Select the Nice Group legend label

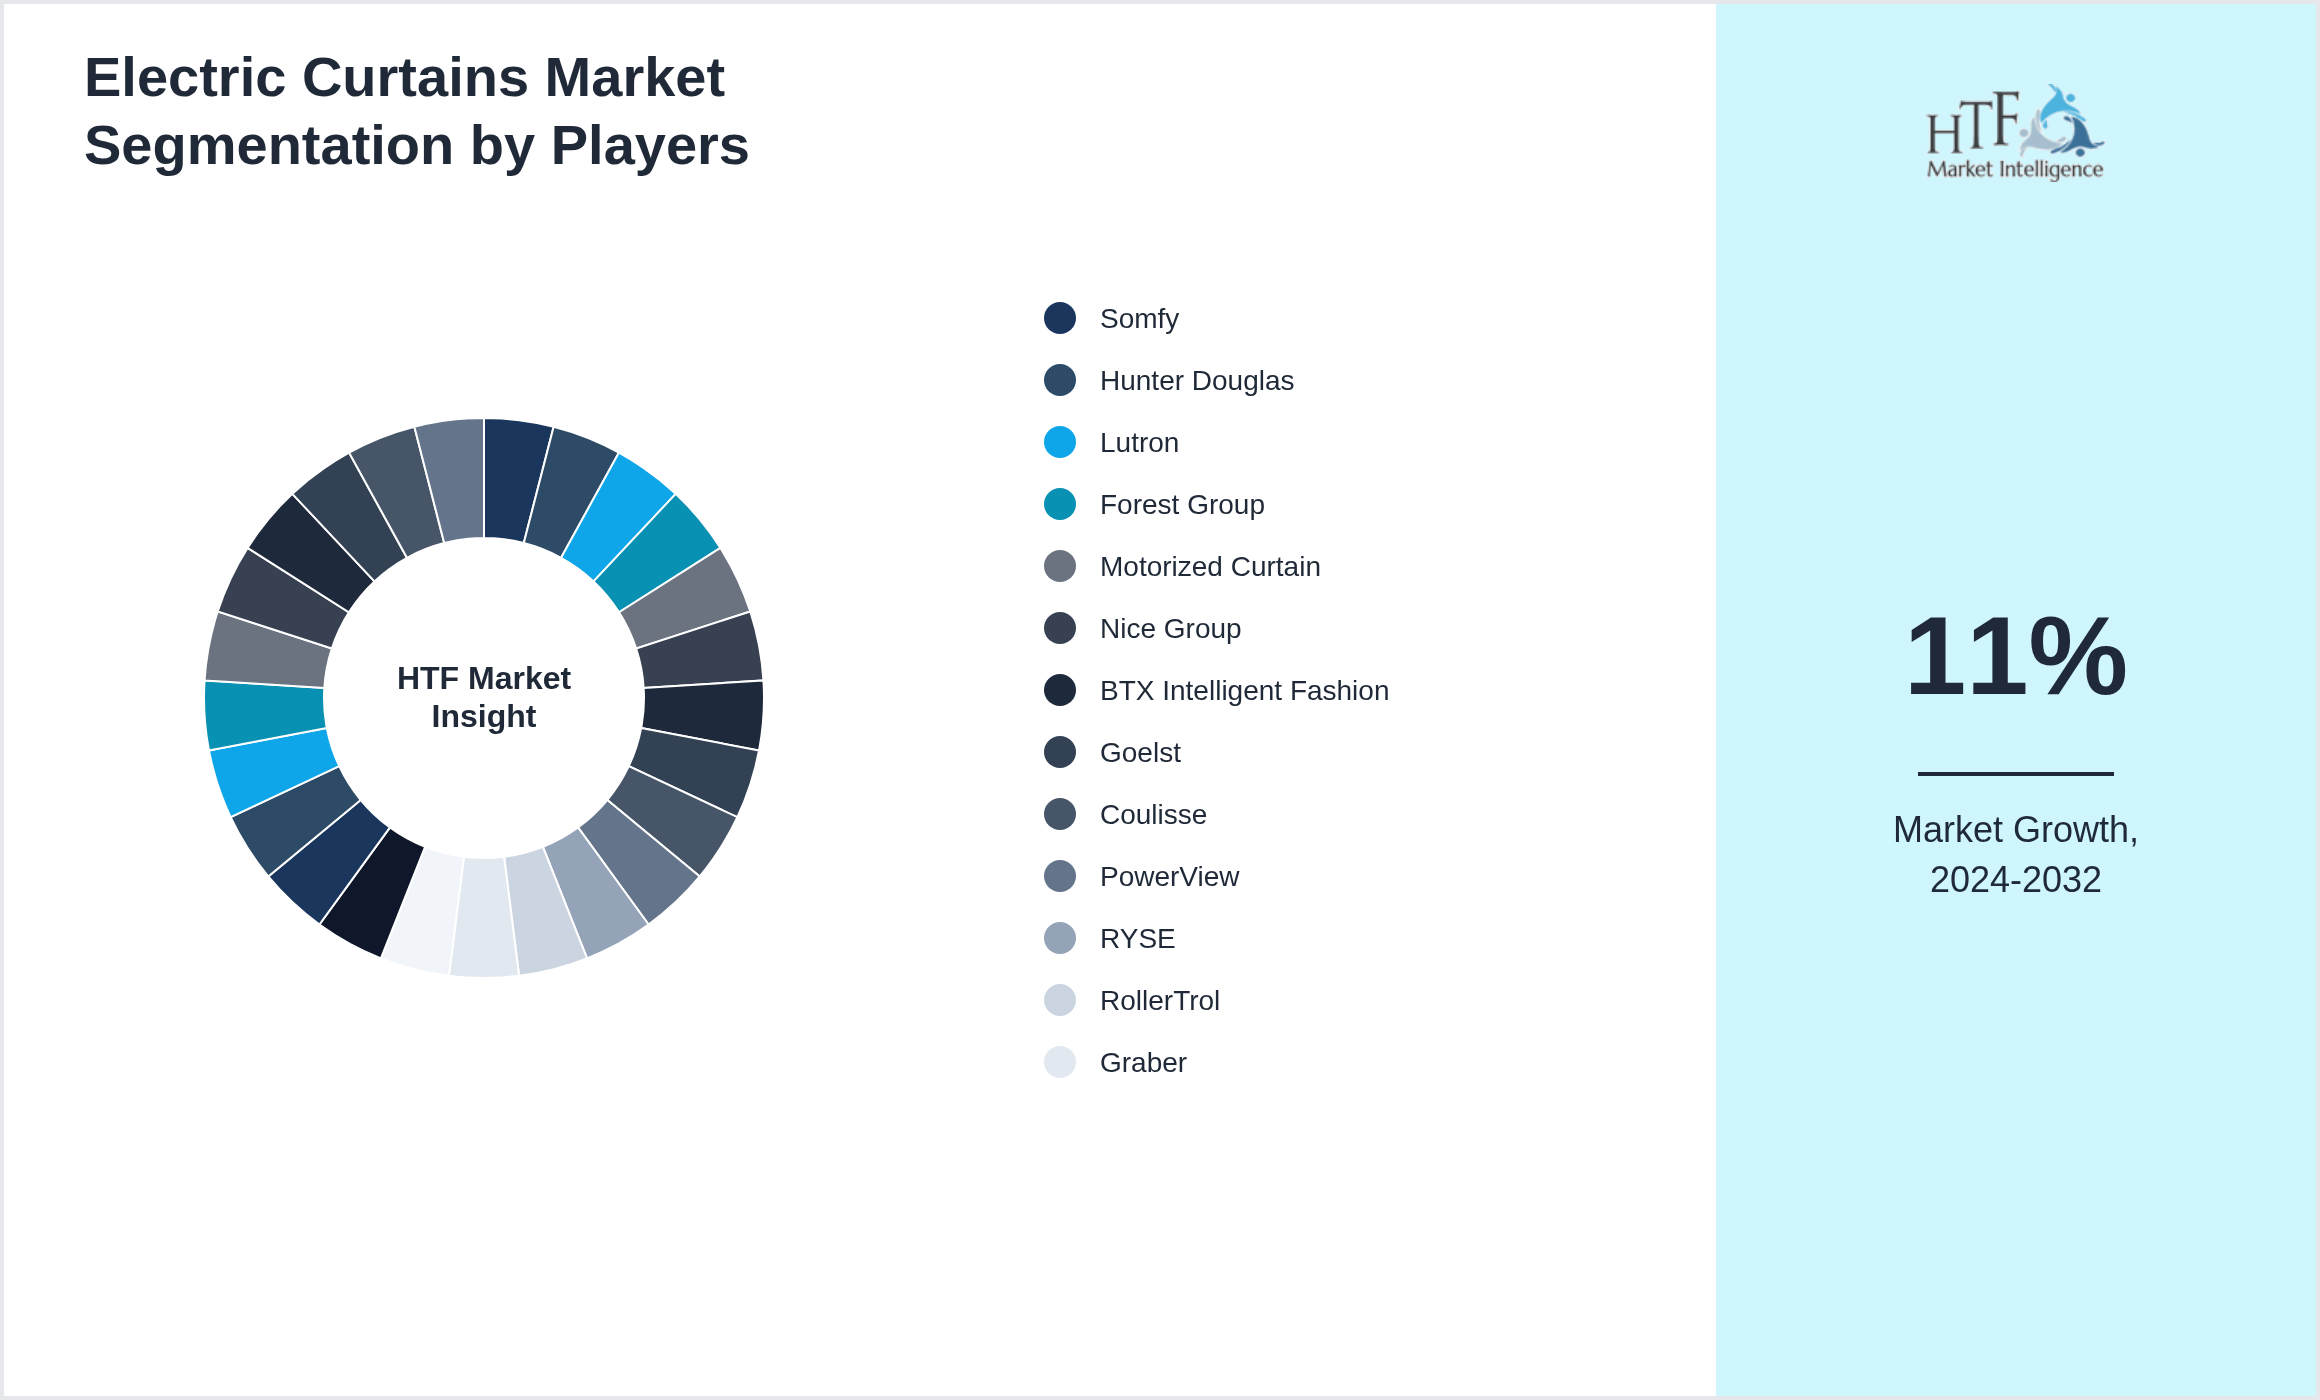1170,629
